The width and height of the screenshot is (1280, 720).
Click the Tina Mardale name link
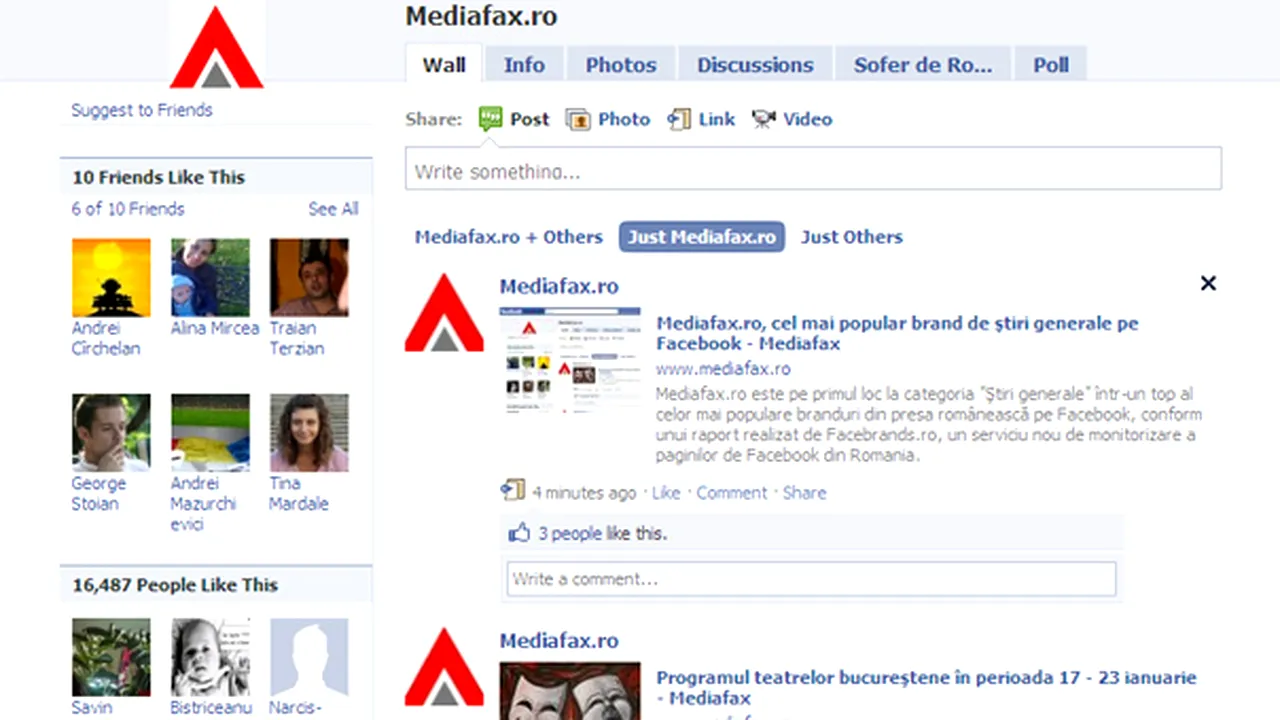[298, 493]
